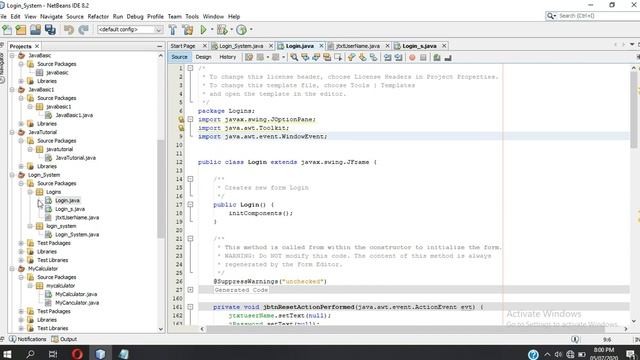Click the Last Edit icon in editor toolbar
The width and height of the screenshot is (640, 360).
point(249,58)
